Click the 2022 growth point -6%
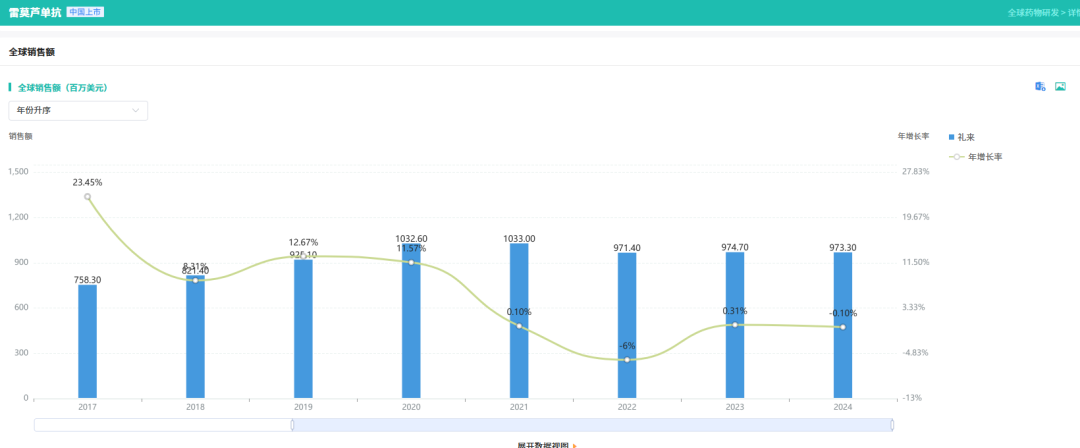 (x=627, y=360)
